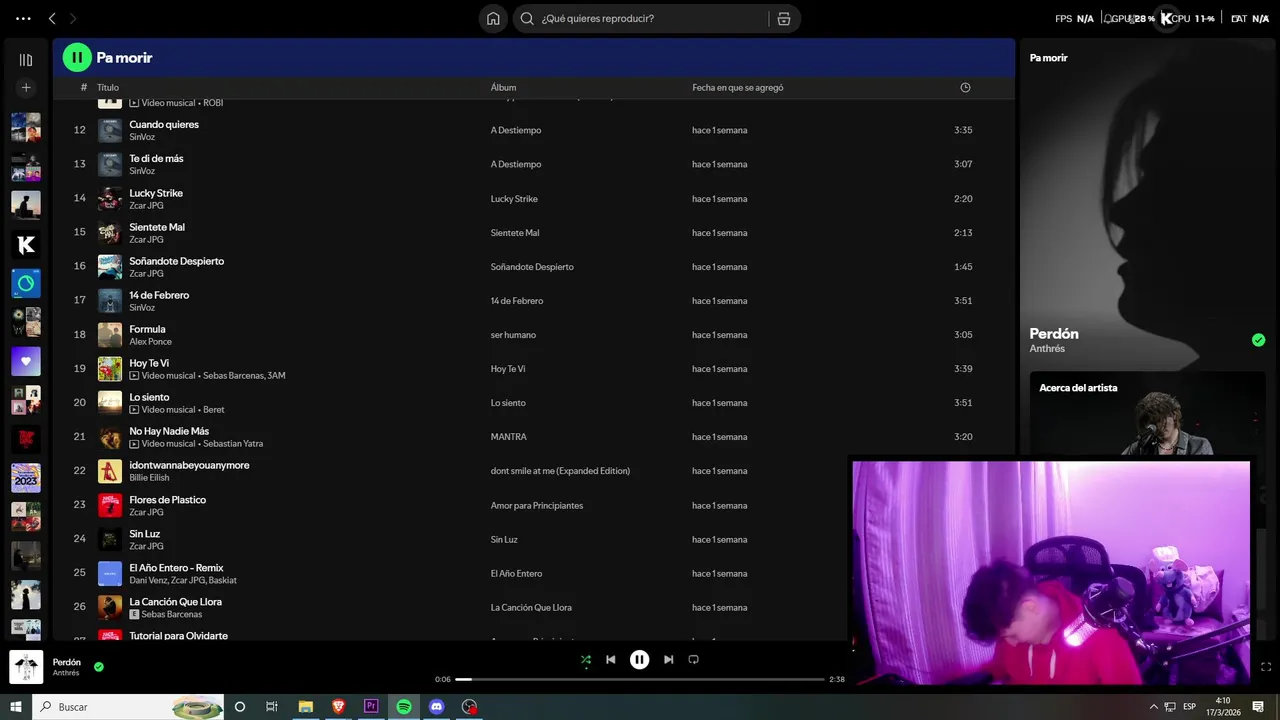Open Task View on the taskbar
This screenshot has width=1280, height=720.
coord(272,707)
